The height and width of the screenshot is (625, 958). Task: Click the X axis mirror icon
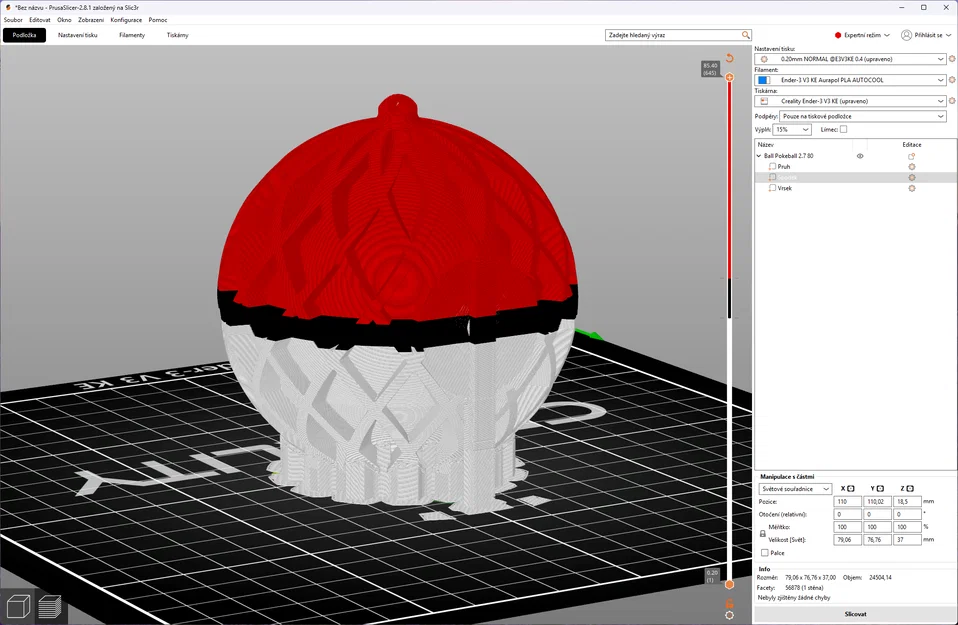pos(850,489)
